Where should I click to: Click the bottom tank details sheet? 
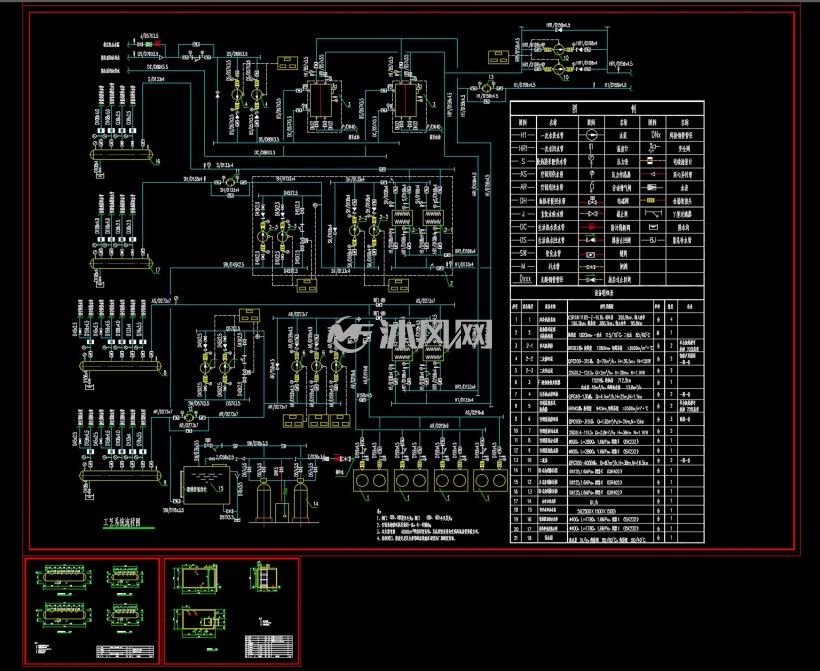pyautogui.click(x=232, y=611)
